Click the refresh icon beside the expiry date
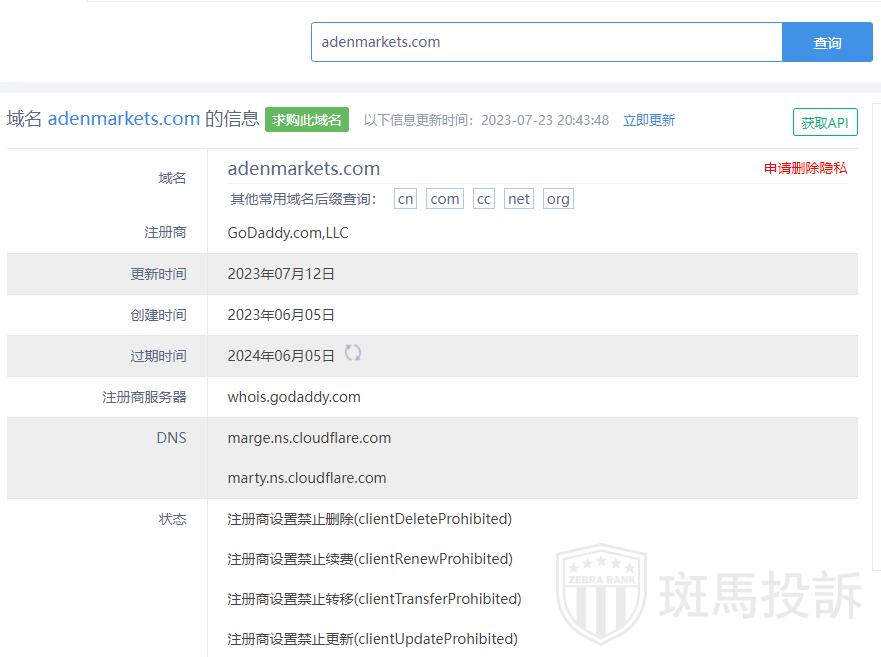The height and width of the screenshot is (657, 881). click(353, 353)
